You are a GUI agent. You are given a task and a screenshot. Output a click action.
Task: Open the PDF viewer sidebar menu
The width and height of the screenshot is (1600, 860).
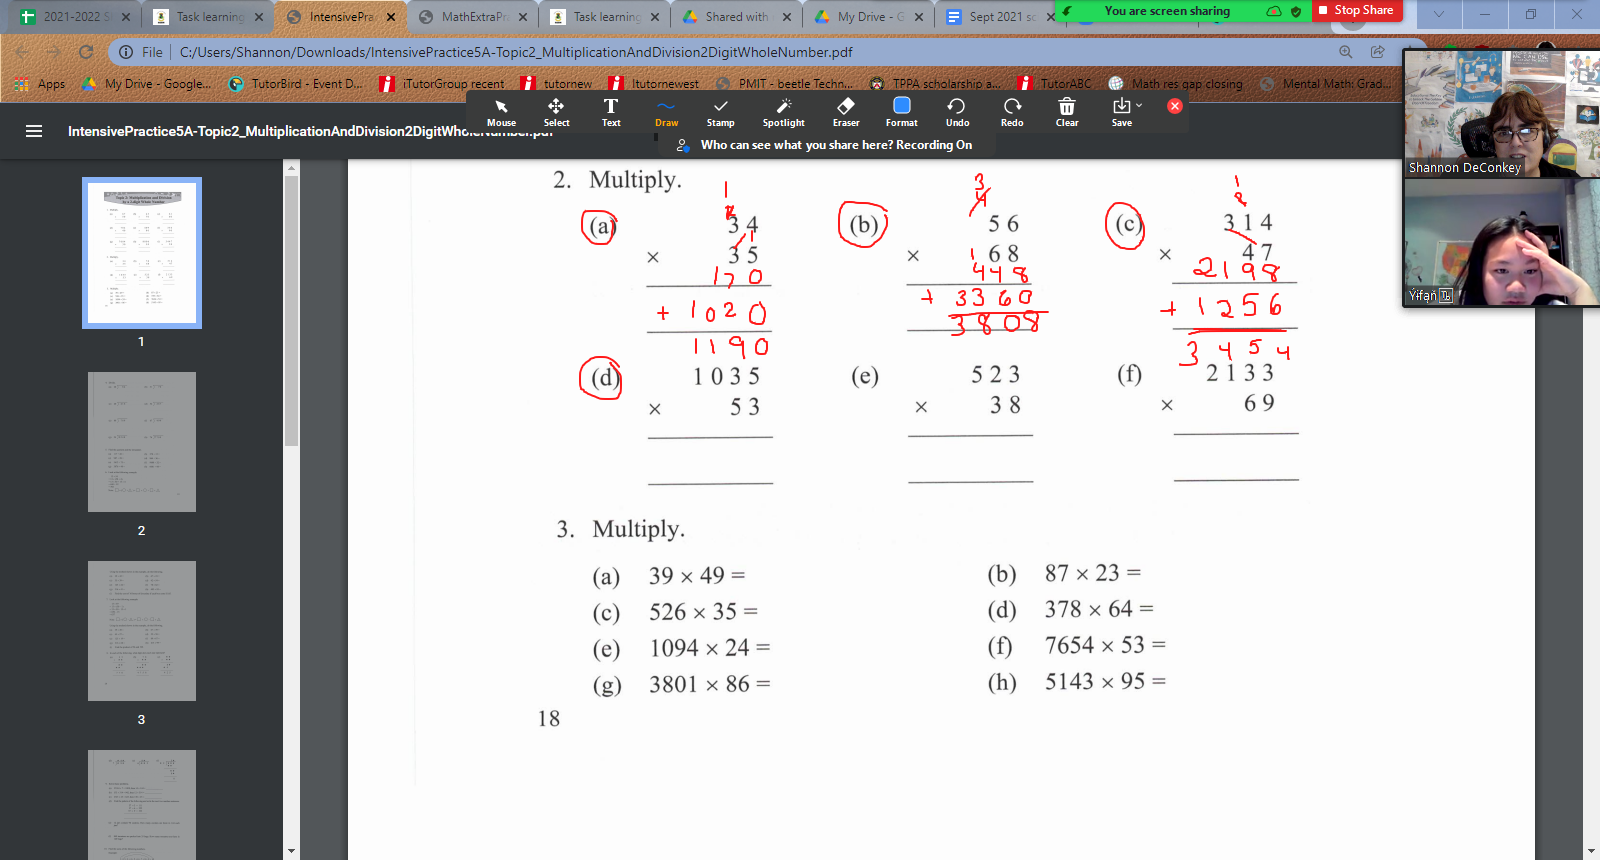point(34,131)
